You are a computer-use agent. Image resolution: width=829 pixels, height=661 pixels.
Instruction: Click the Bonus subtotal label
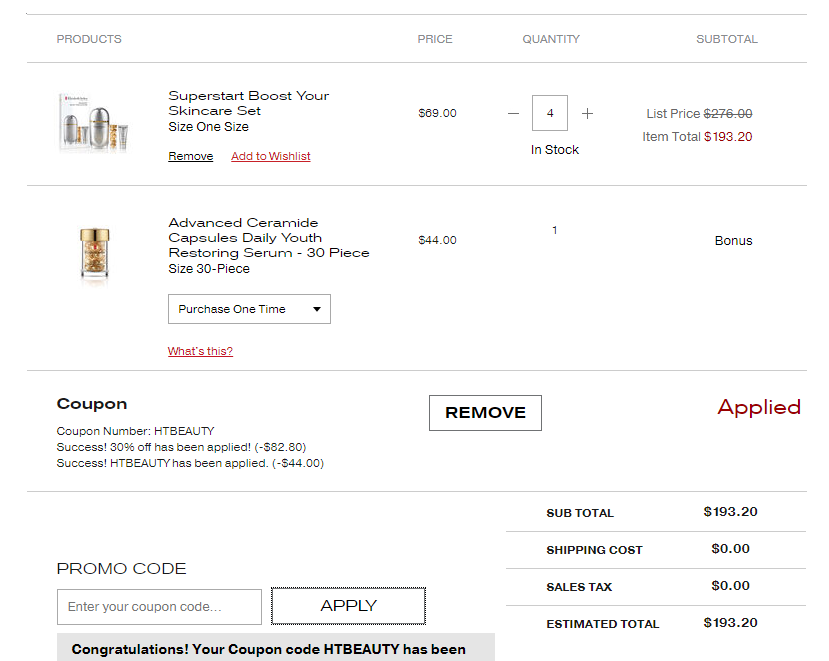coord(733,241)
